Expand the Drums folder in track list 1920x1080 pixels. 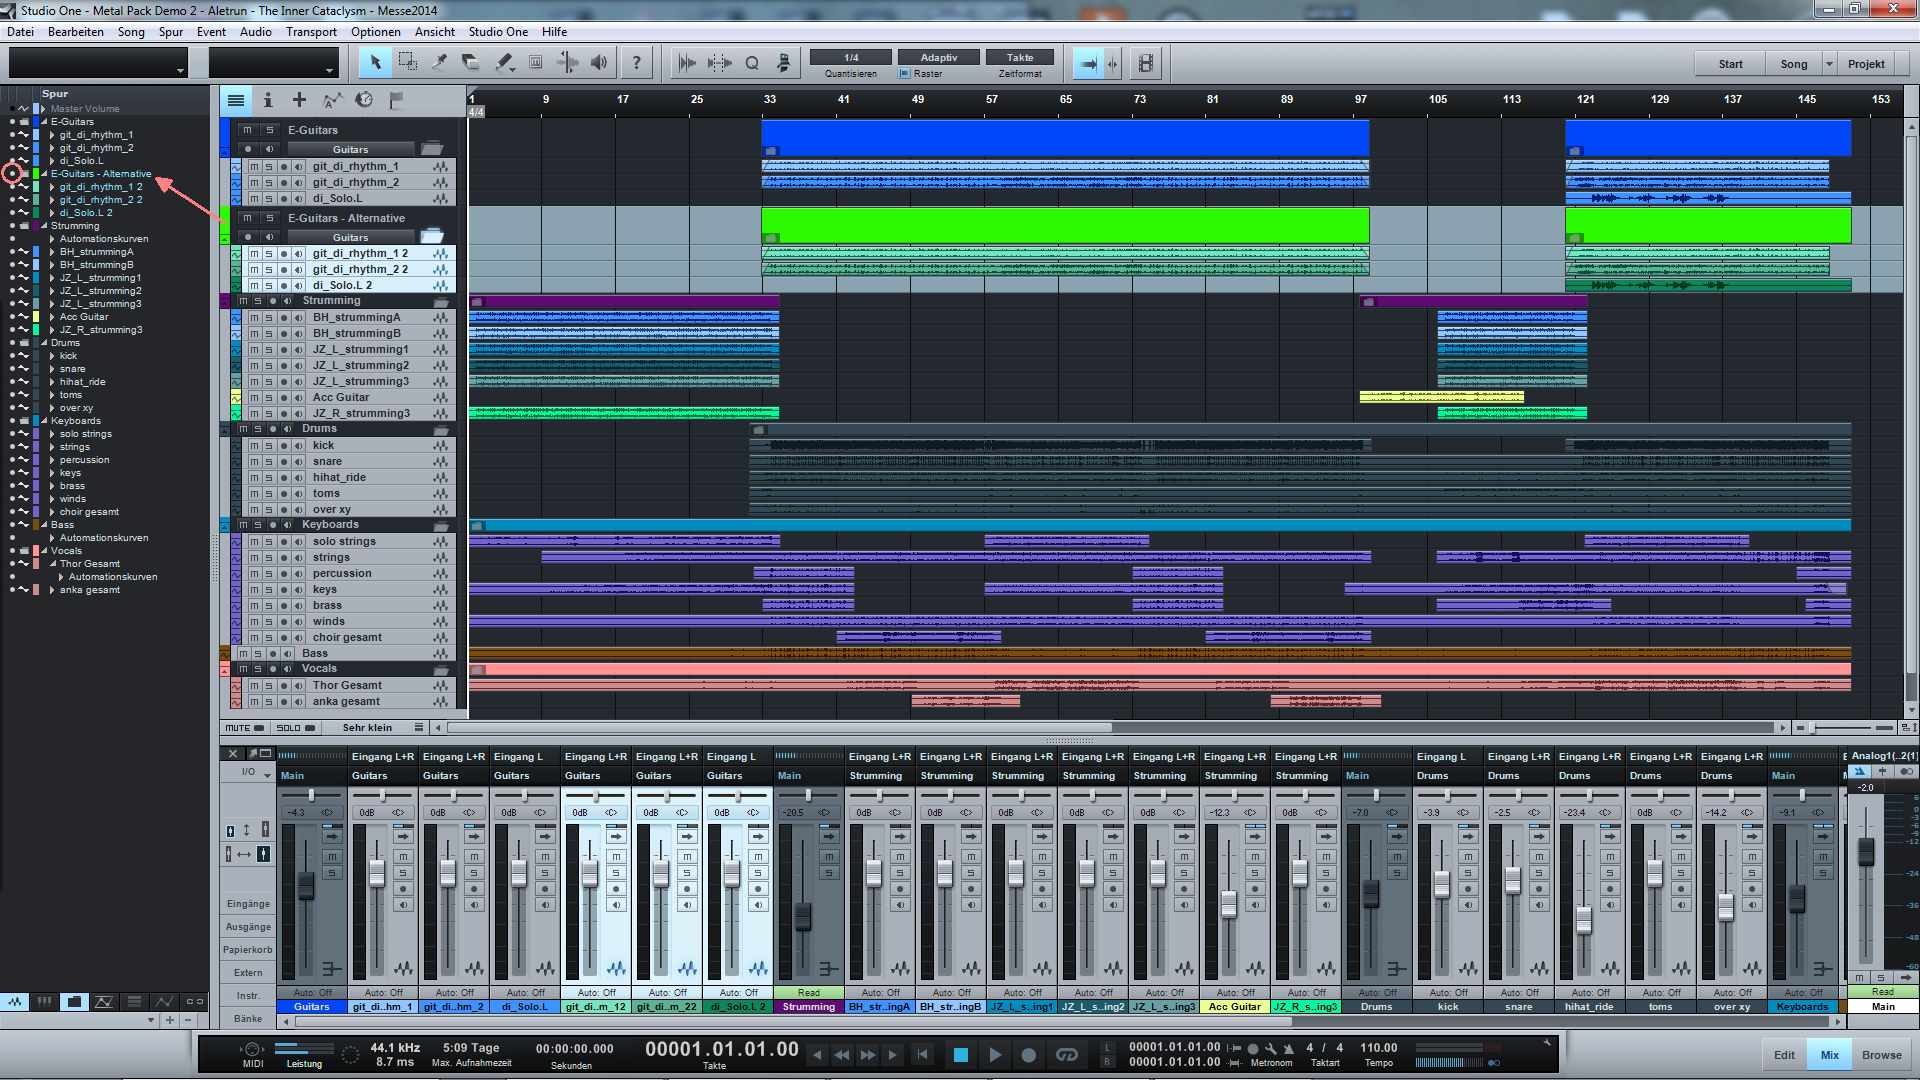tap(43, 343)
